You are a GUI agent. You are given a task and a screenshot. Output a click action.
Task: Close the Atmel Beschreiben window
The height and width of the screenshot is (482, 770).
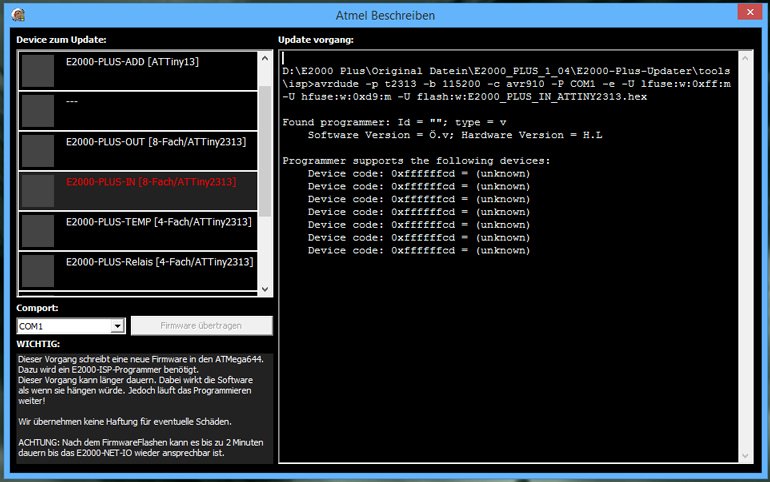(744, 13)
